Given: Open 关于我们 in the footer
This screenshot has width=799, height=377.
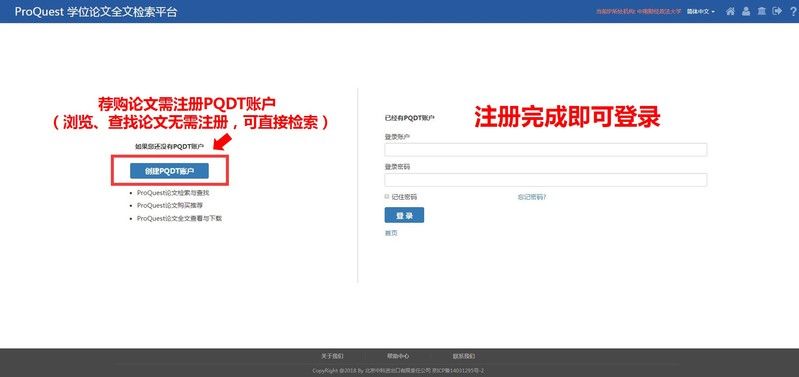Looking at the screenshot, I should (x=332, y=356).
